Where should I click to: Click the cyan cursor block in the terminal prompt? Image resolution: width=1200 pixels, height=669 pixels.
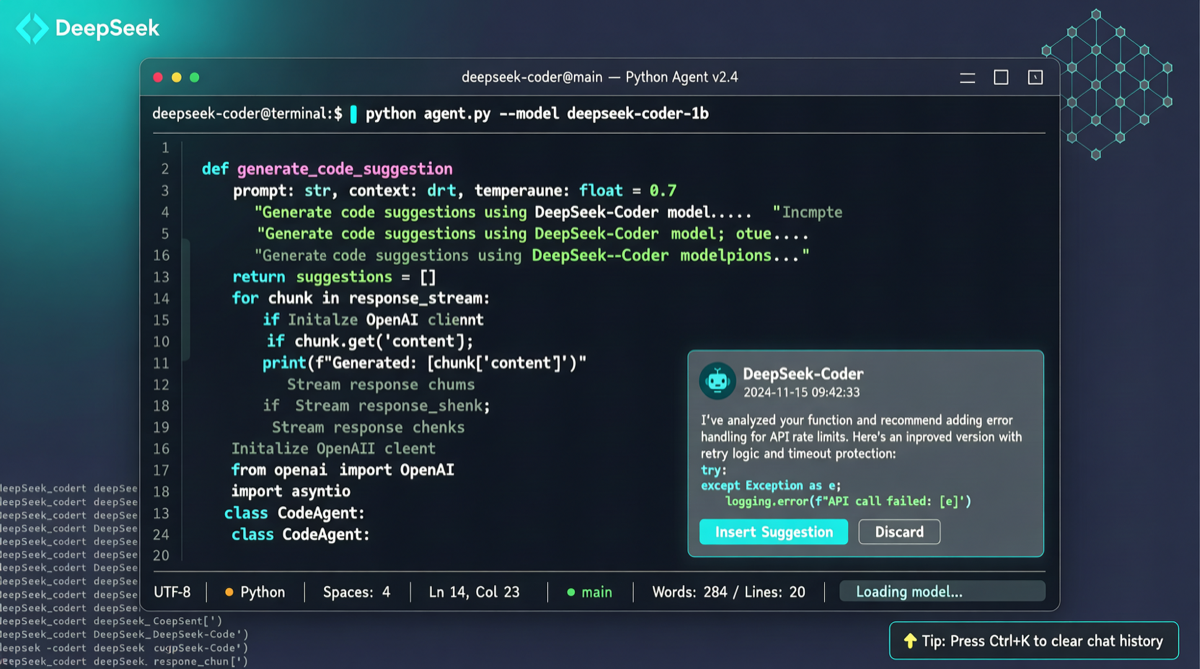pos(353,114)
